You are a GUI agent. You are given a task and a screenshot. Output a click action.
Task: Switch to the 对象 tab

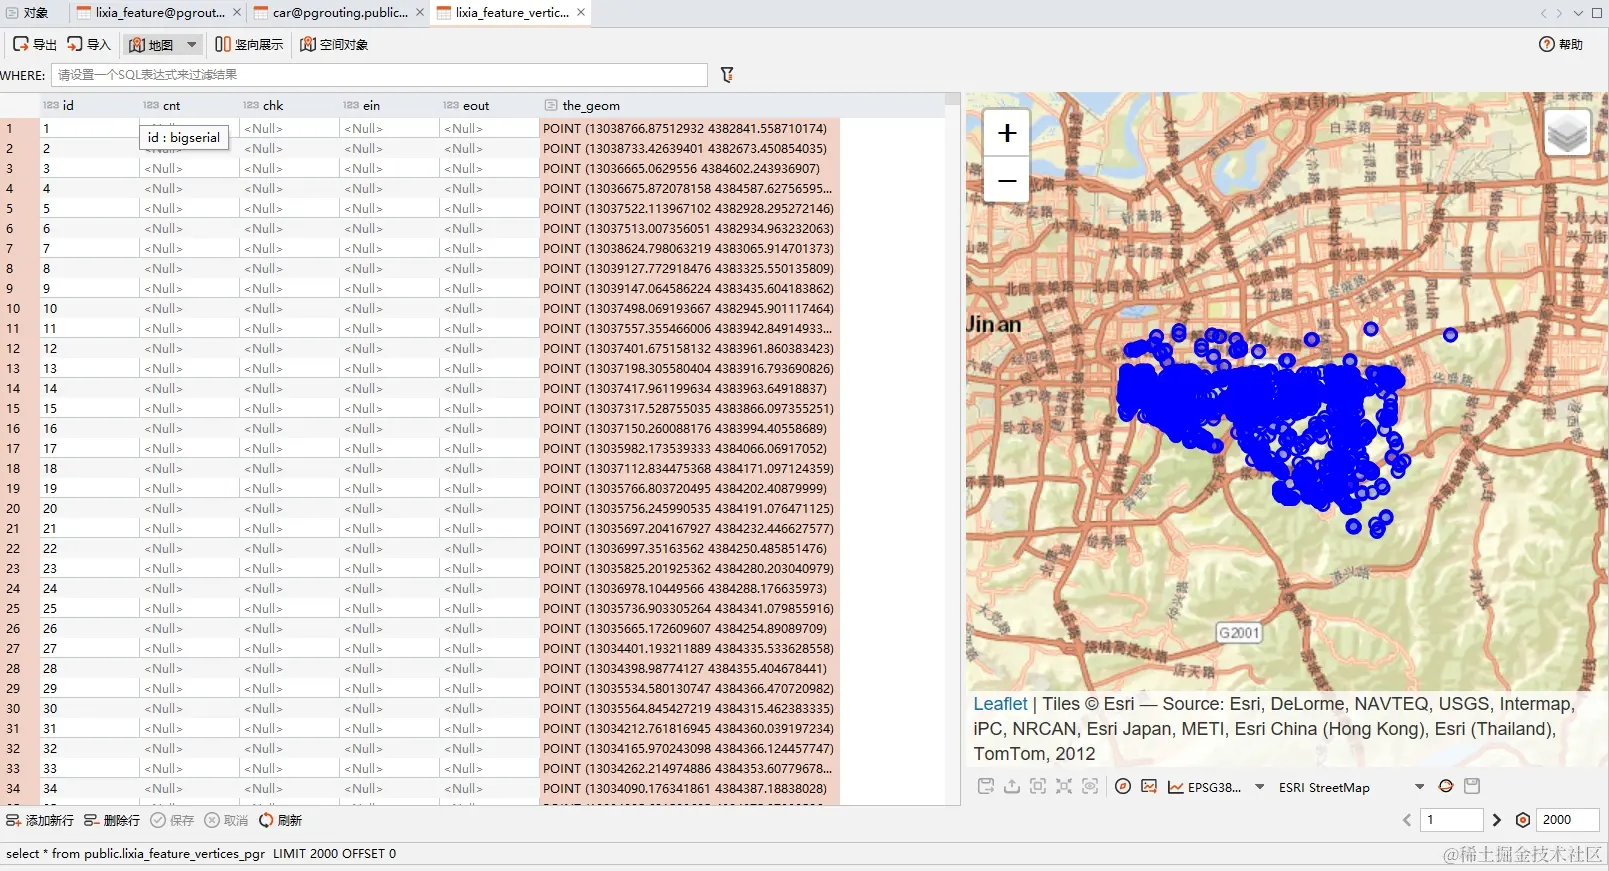point(28,13)
